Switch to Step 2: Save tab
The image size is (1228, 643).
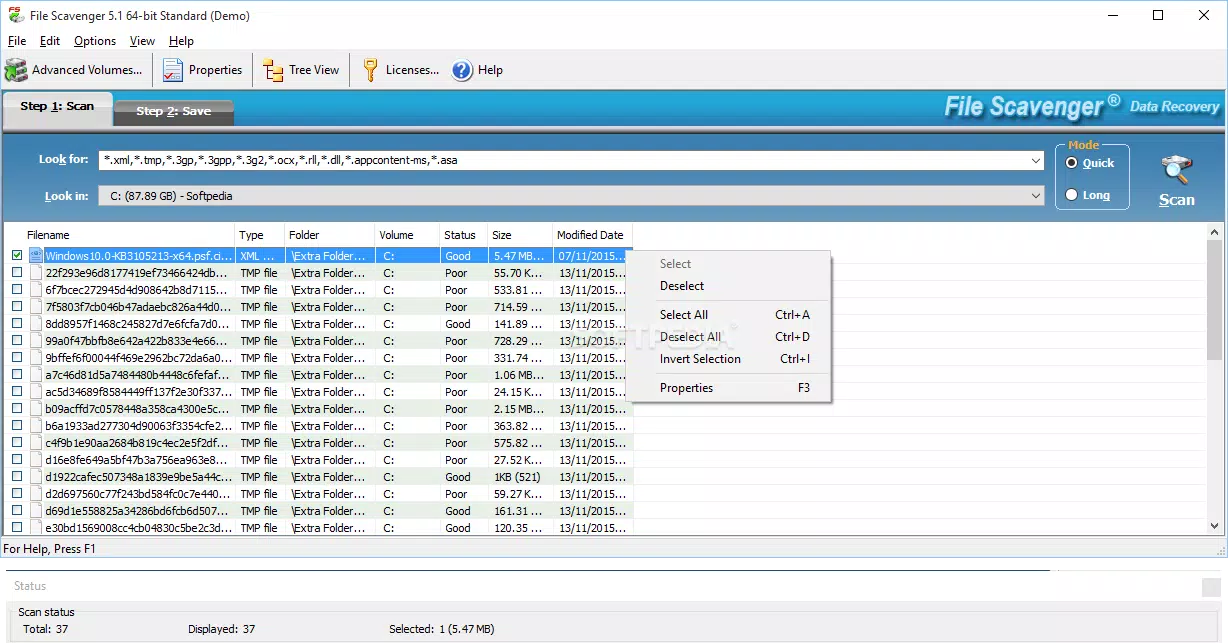[173, 111]
